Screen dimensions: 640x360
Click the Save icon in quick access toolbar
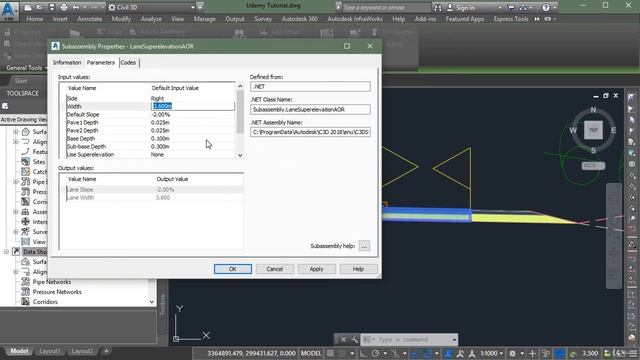click(52, 7)
